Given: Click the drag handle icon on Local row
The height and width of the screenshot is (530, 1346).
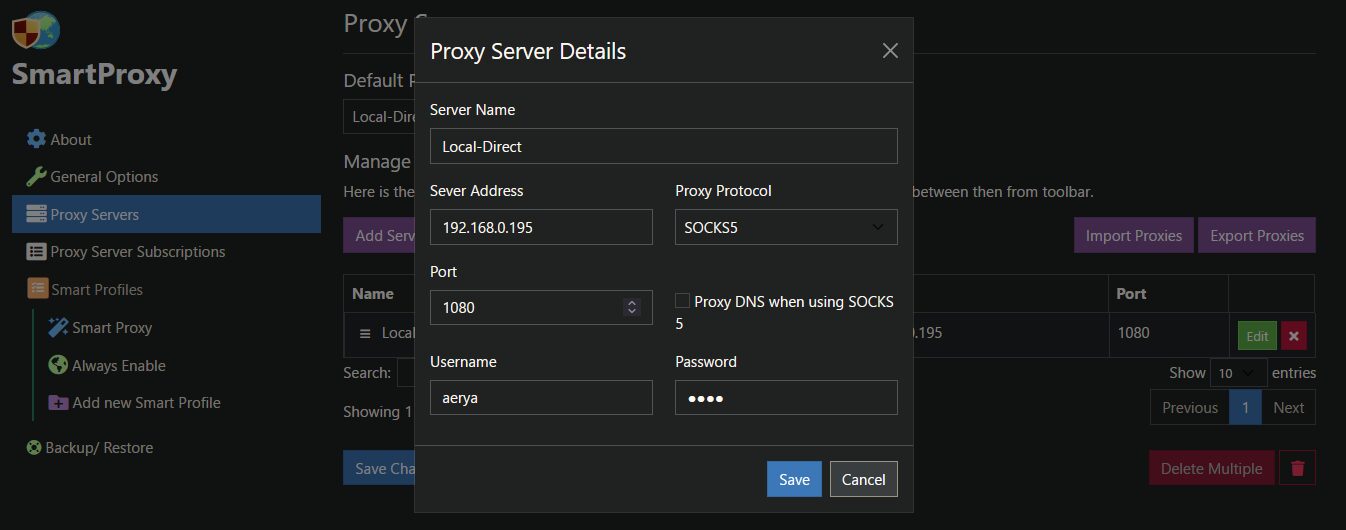Looking at the screenshot, I should click(365, 333).
